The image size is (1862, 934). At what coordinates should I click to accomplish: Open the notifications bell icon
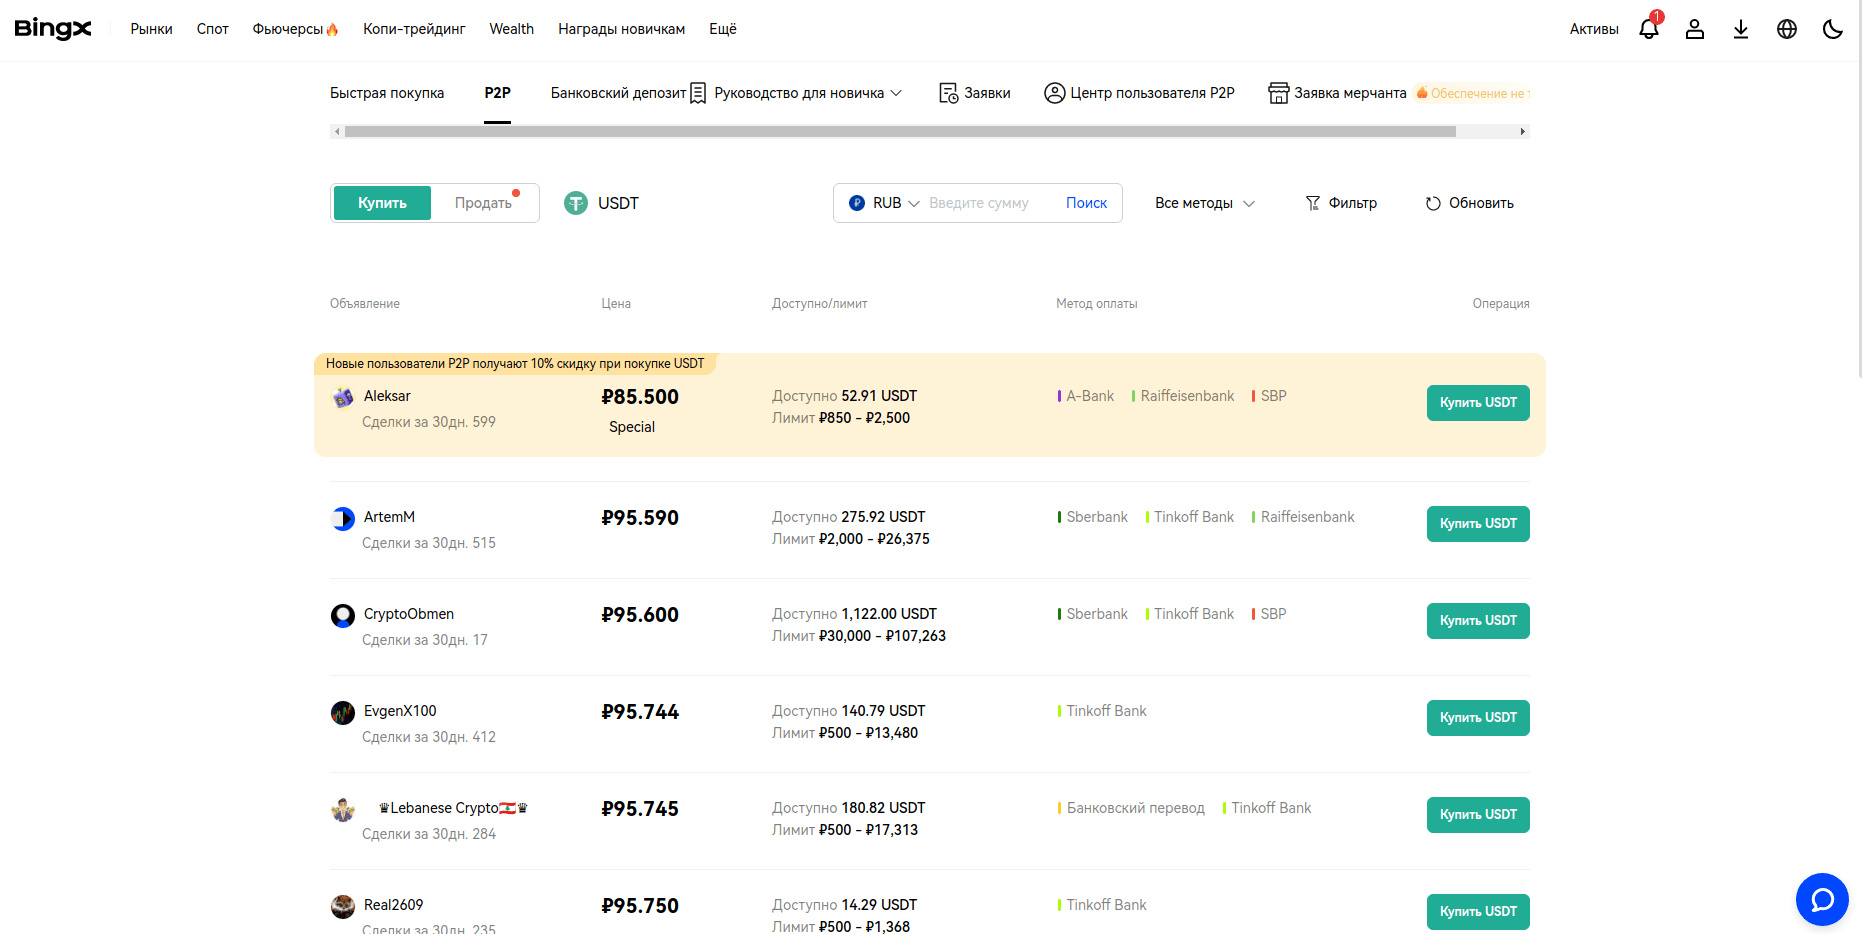(1648, 29)
